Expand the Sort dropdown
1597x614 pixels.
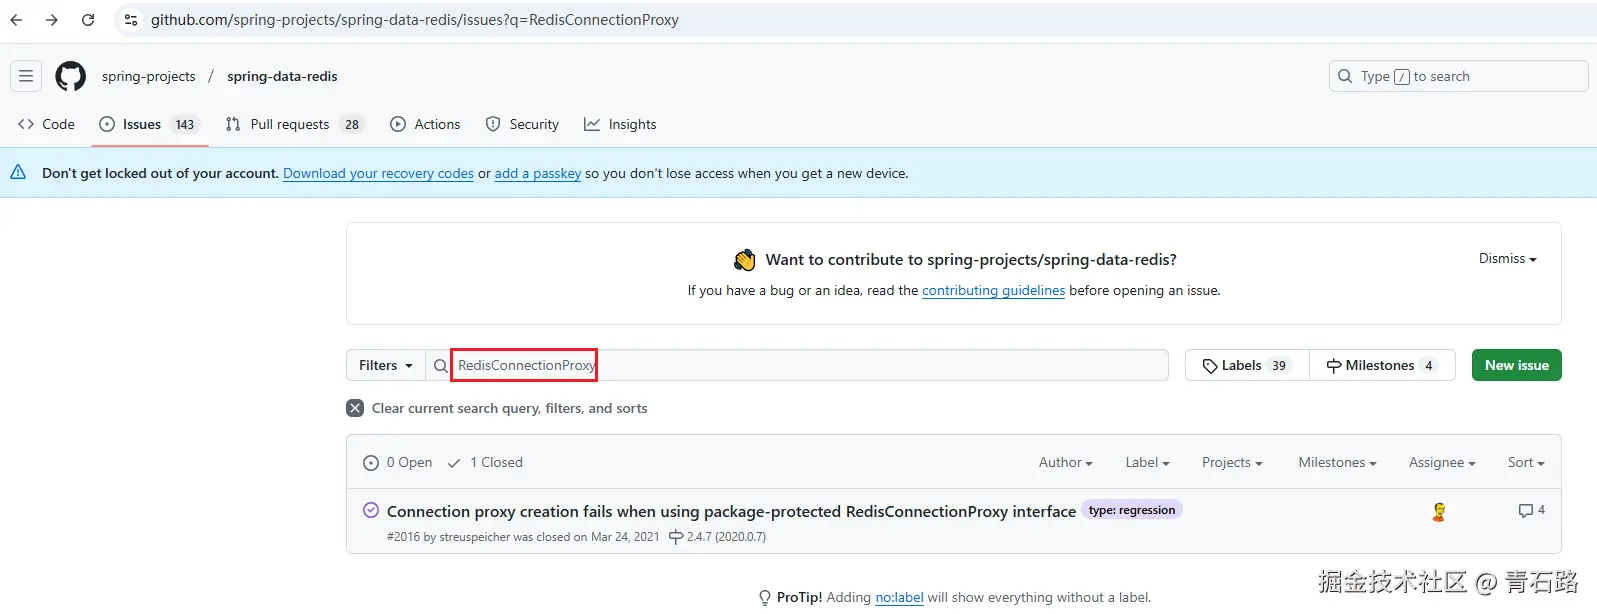(1526, 462)
